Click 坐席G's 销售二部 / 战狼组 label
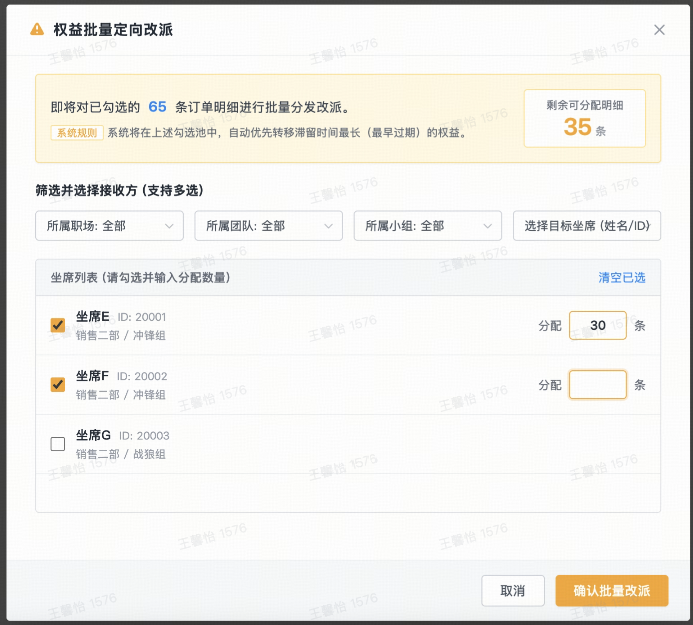Image resolution: width=693 pixels, height=625 pixels. click(121, 454)
